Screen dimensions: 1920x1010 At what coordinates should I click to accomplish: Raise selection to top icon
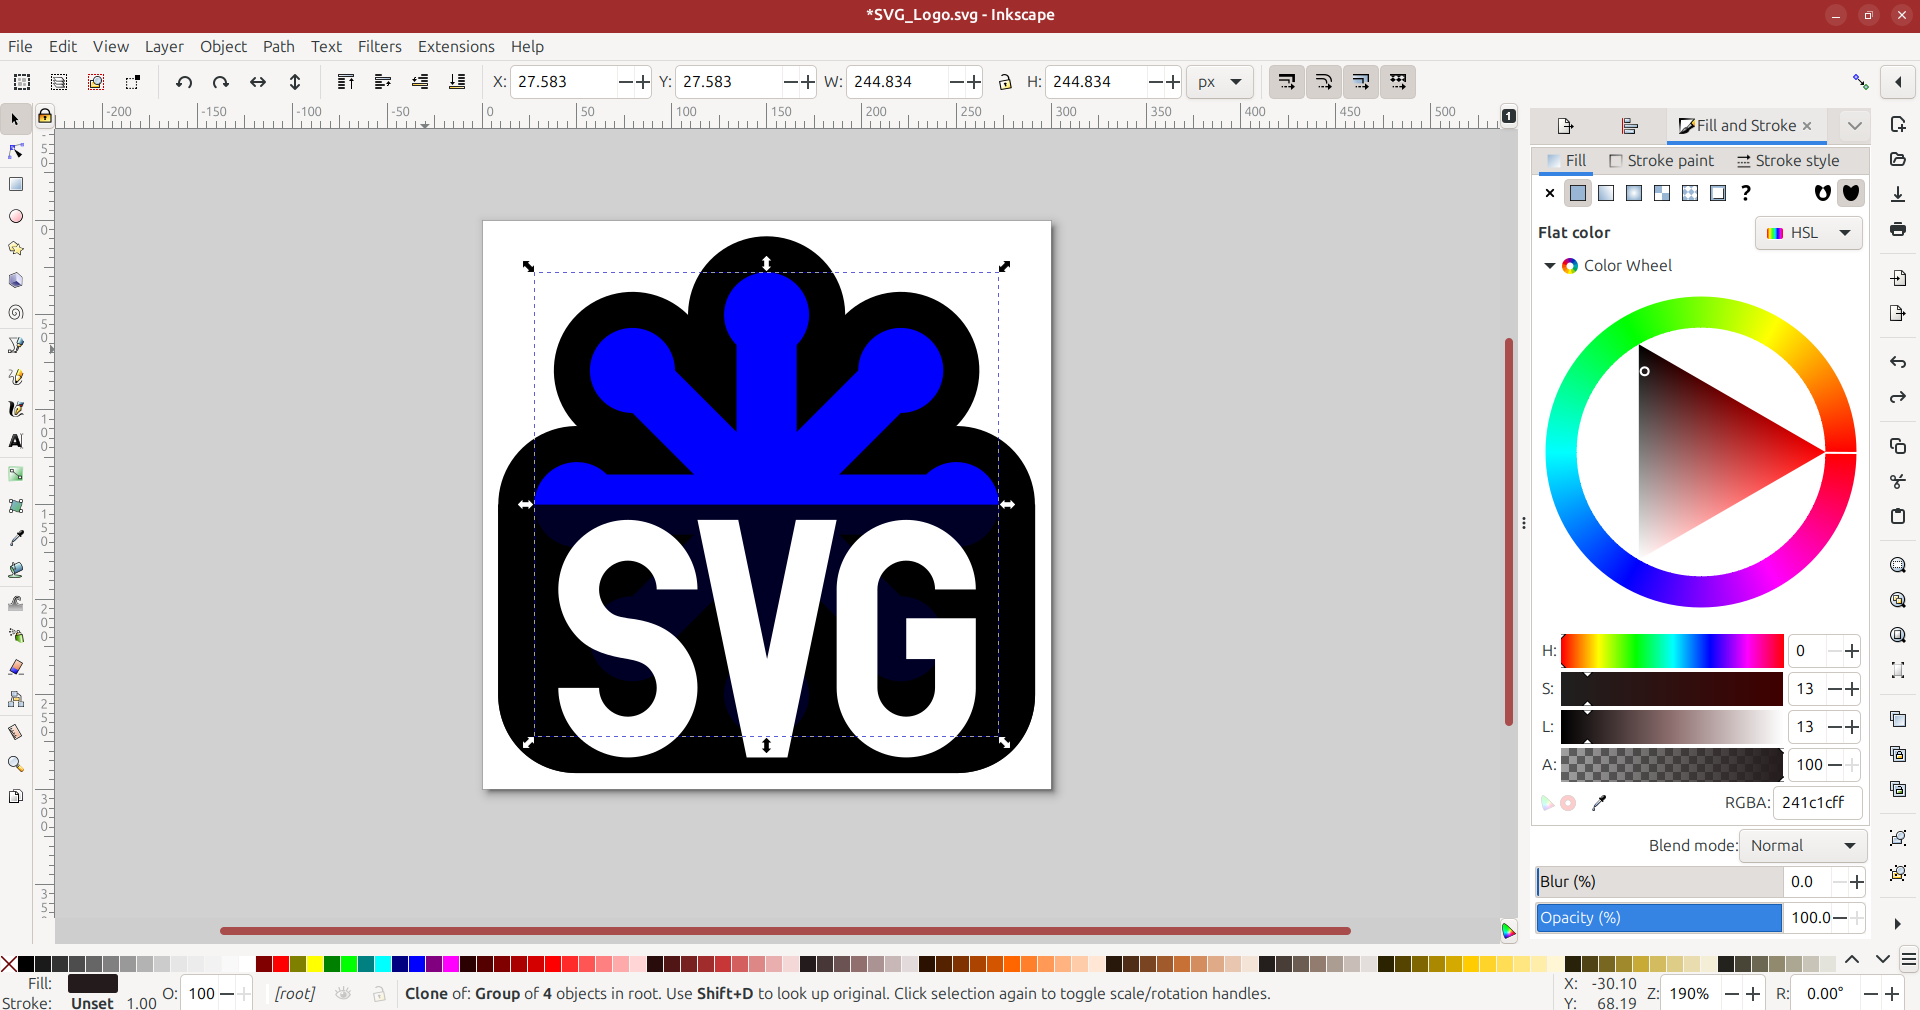(x=346, y=82)
